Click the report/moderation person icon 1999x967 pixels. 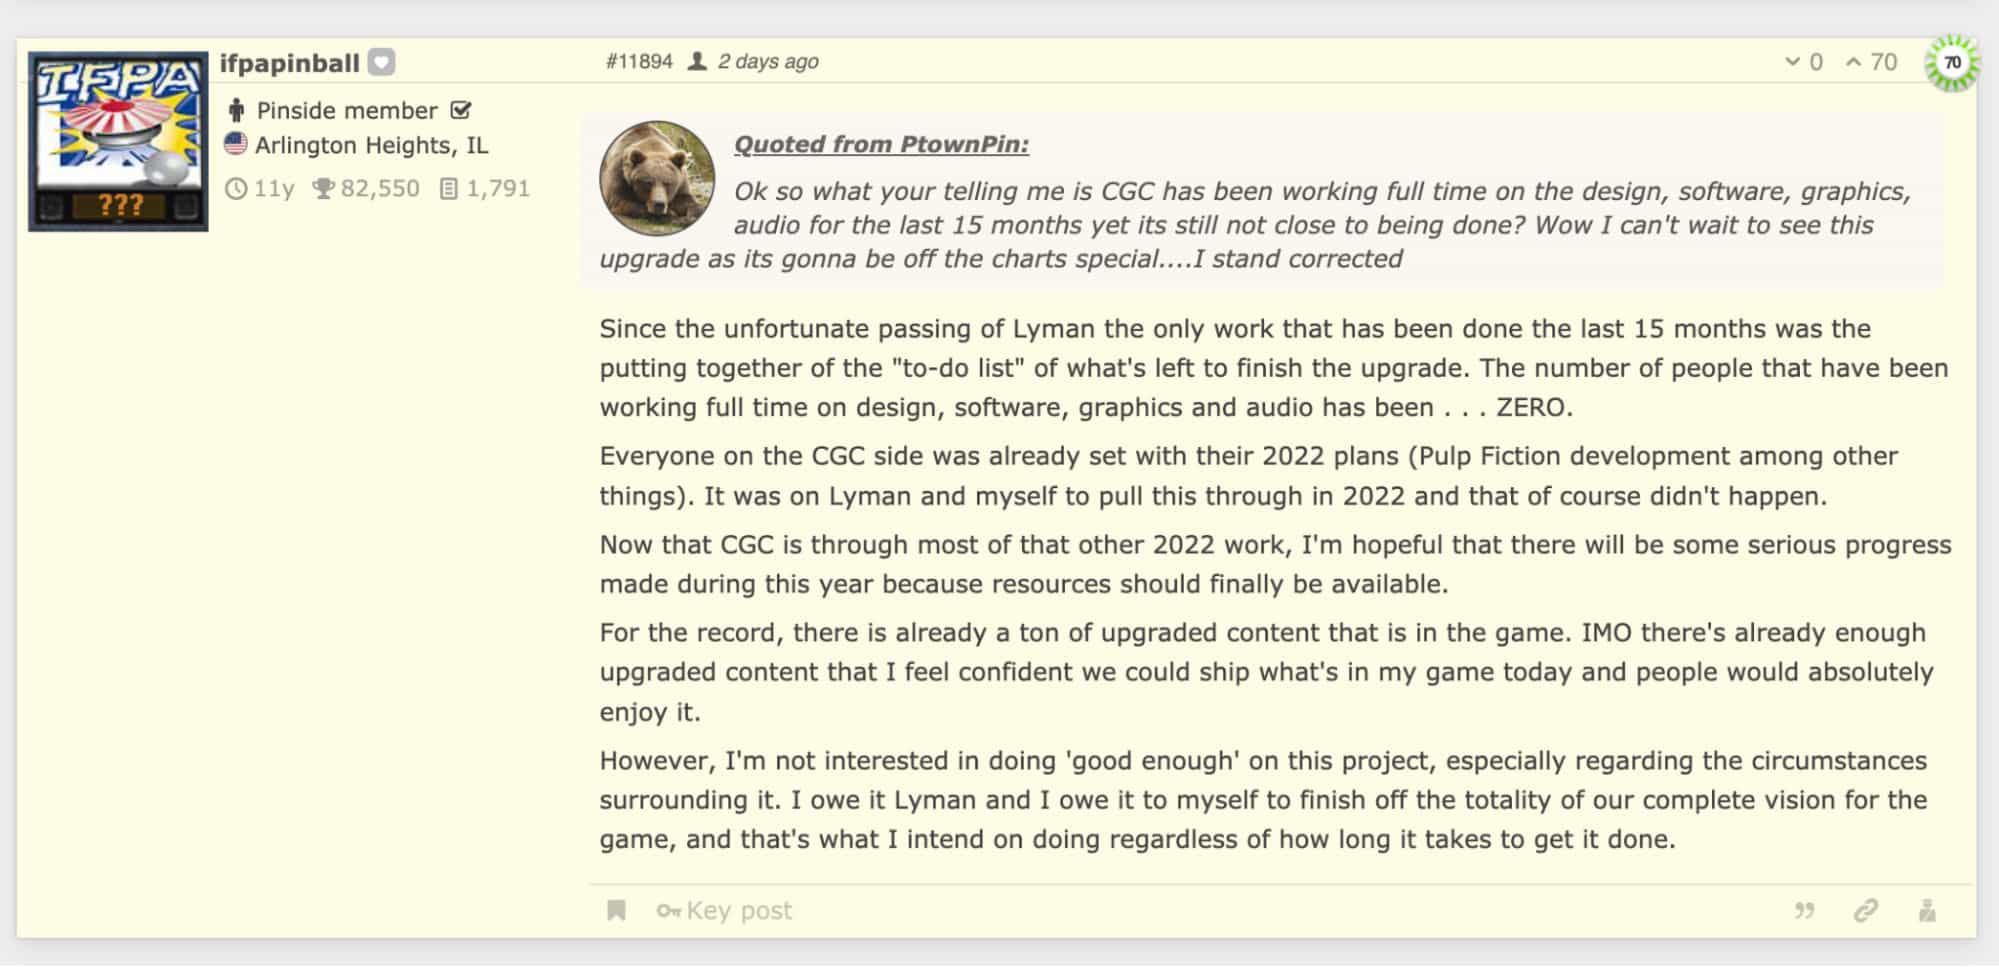1927,911
